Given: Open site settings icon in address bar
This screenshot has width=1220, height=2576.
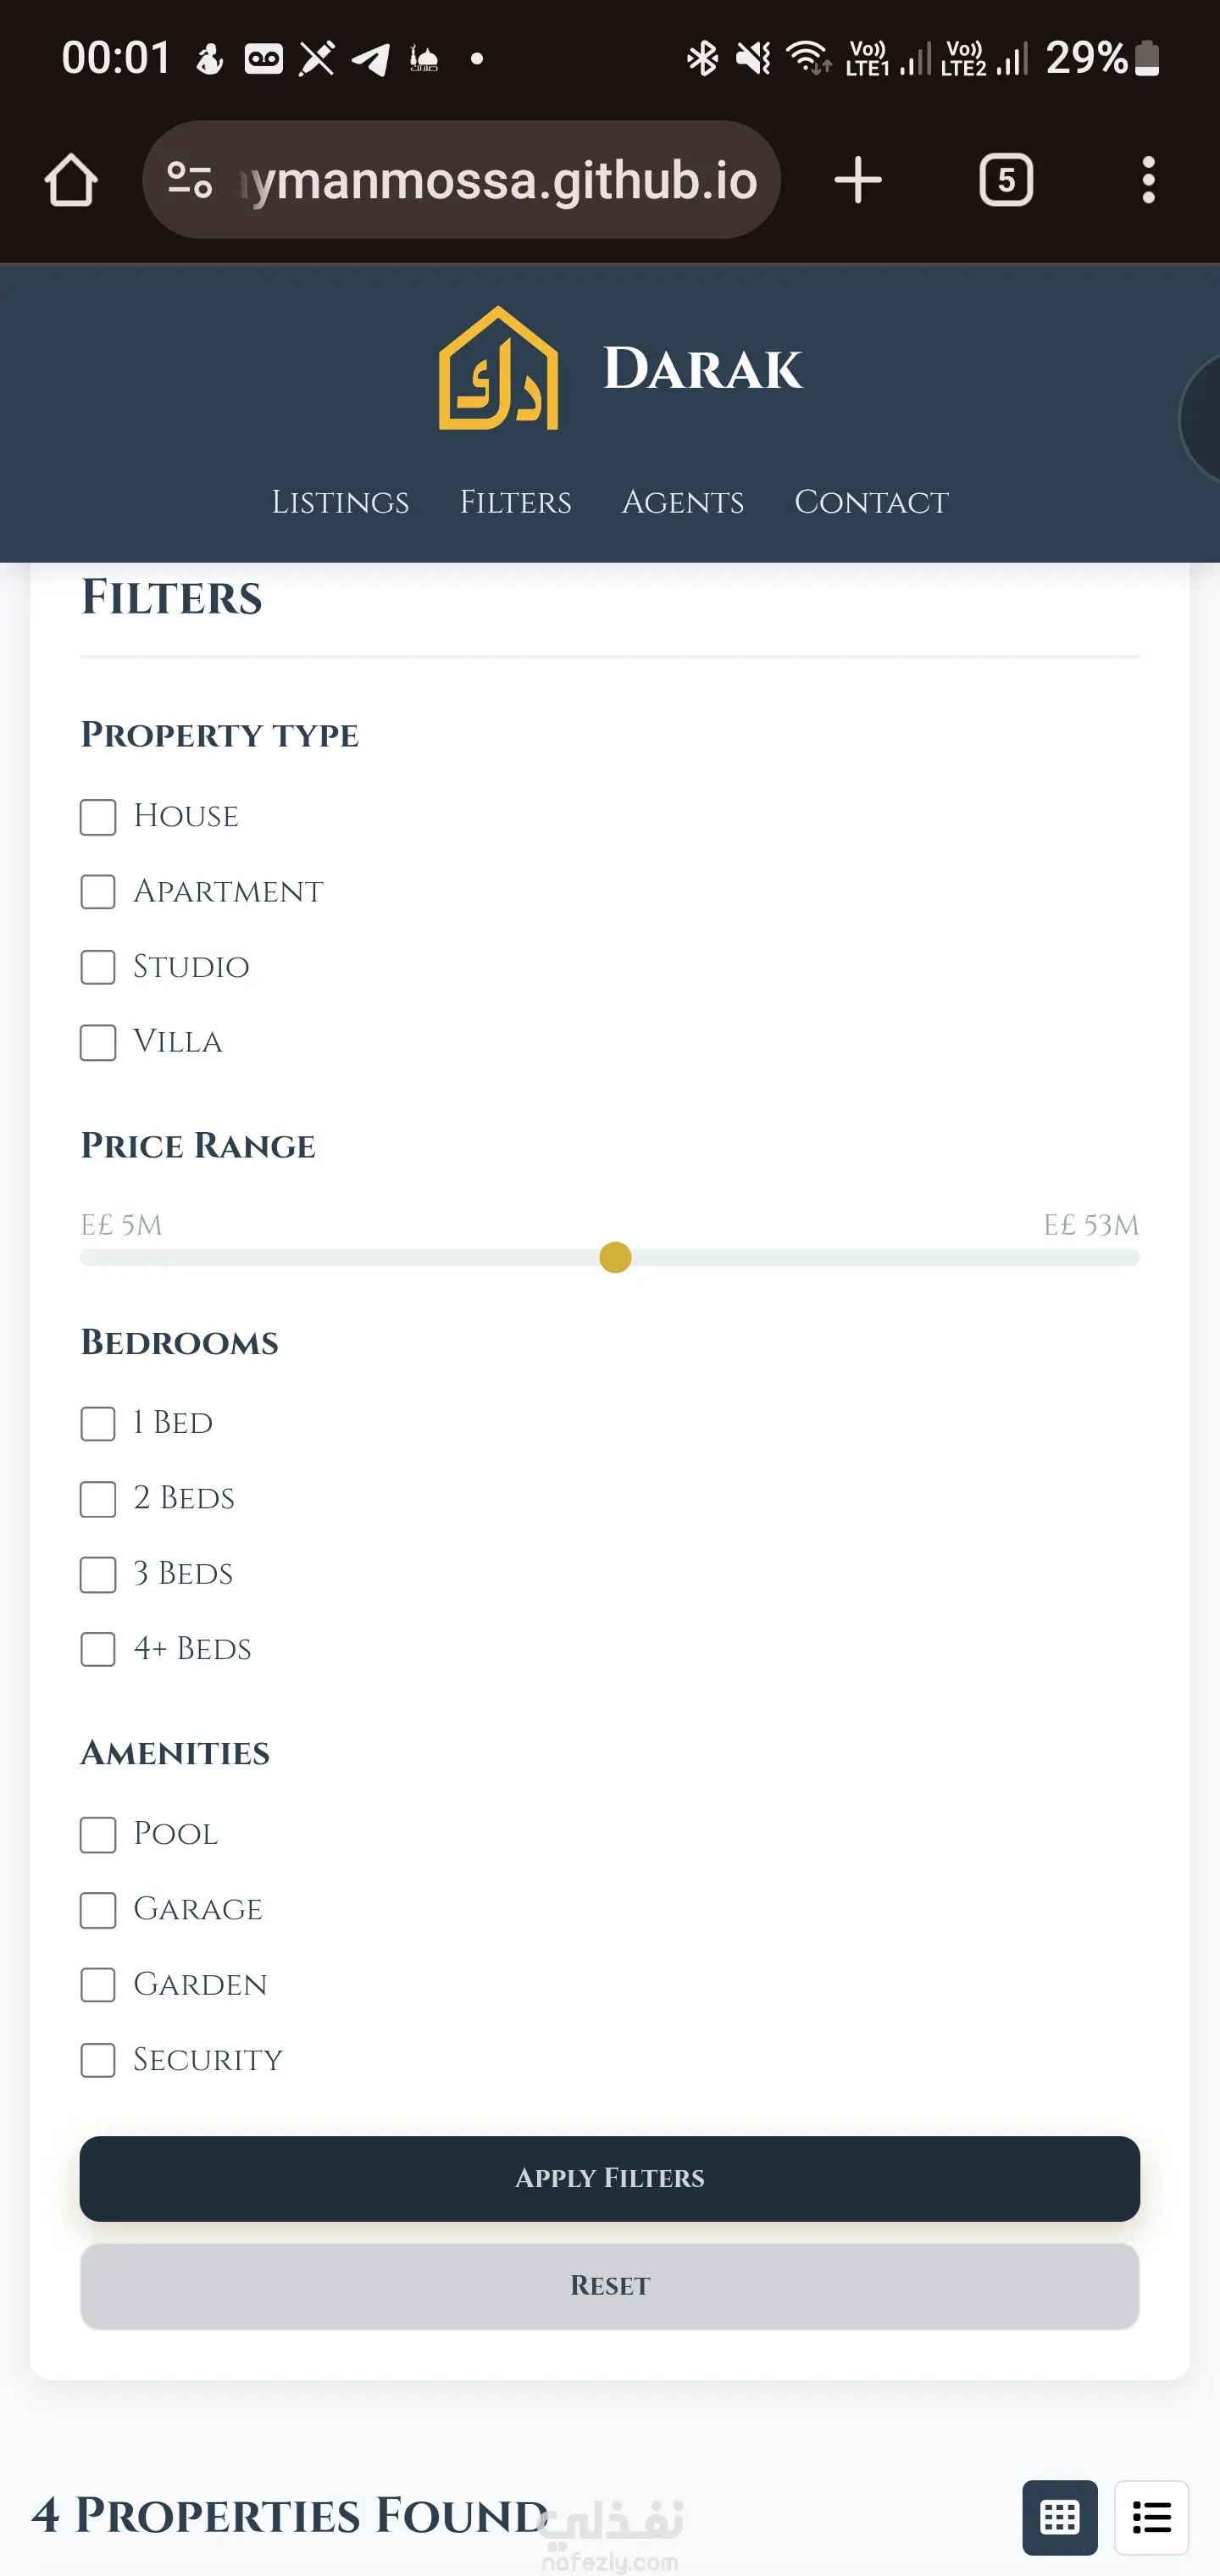Looking at the screenshot, I should 190,181.
